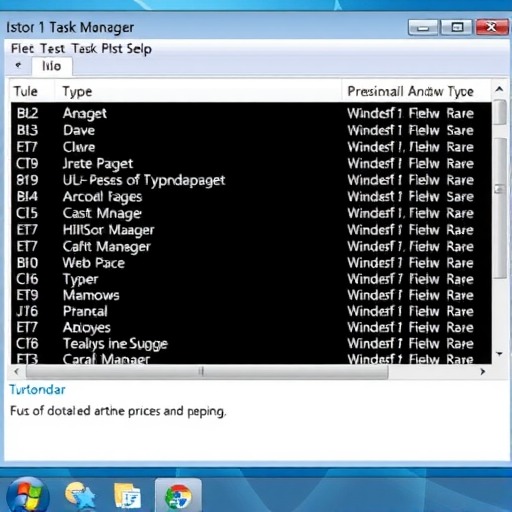
Task: Click the CT9 cell
Action: [x=27, y=163]
